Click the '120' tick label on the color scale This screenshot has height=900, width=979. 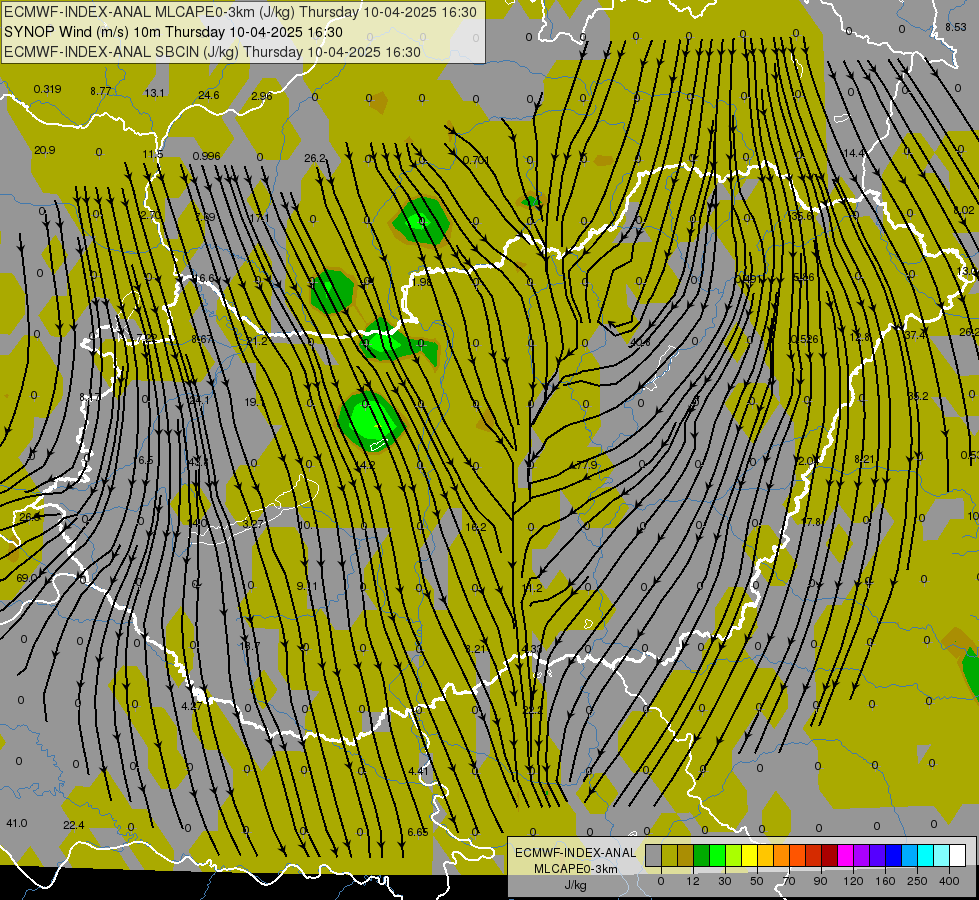pyautogui.click(x=853, y=881)
